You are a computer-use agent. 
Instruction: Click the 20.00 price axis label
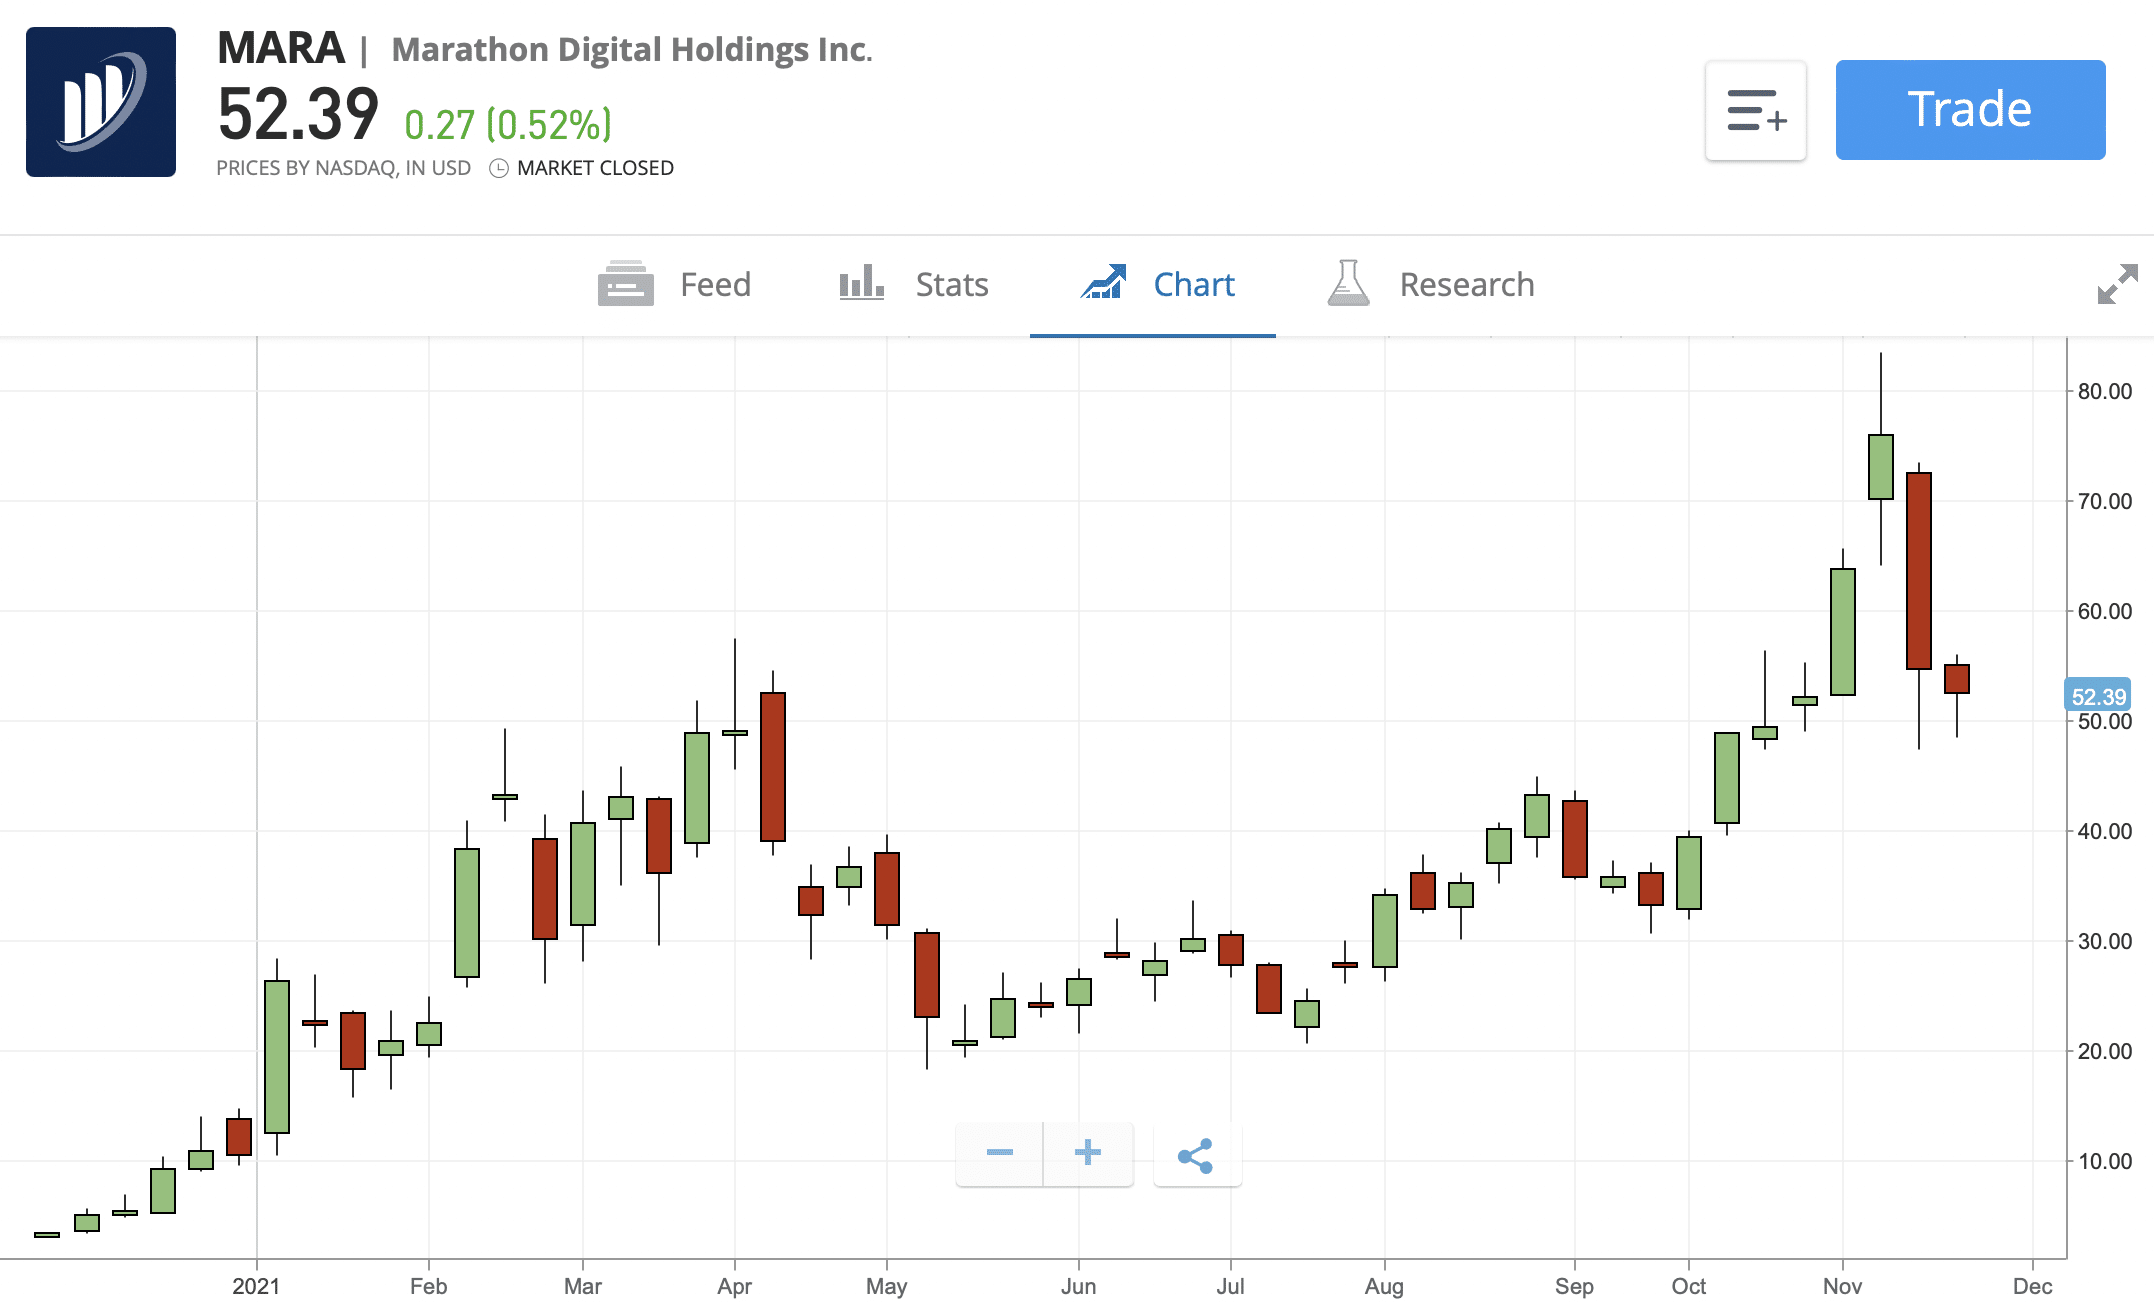2105,1051
